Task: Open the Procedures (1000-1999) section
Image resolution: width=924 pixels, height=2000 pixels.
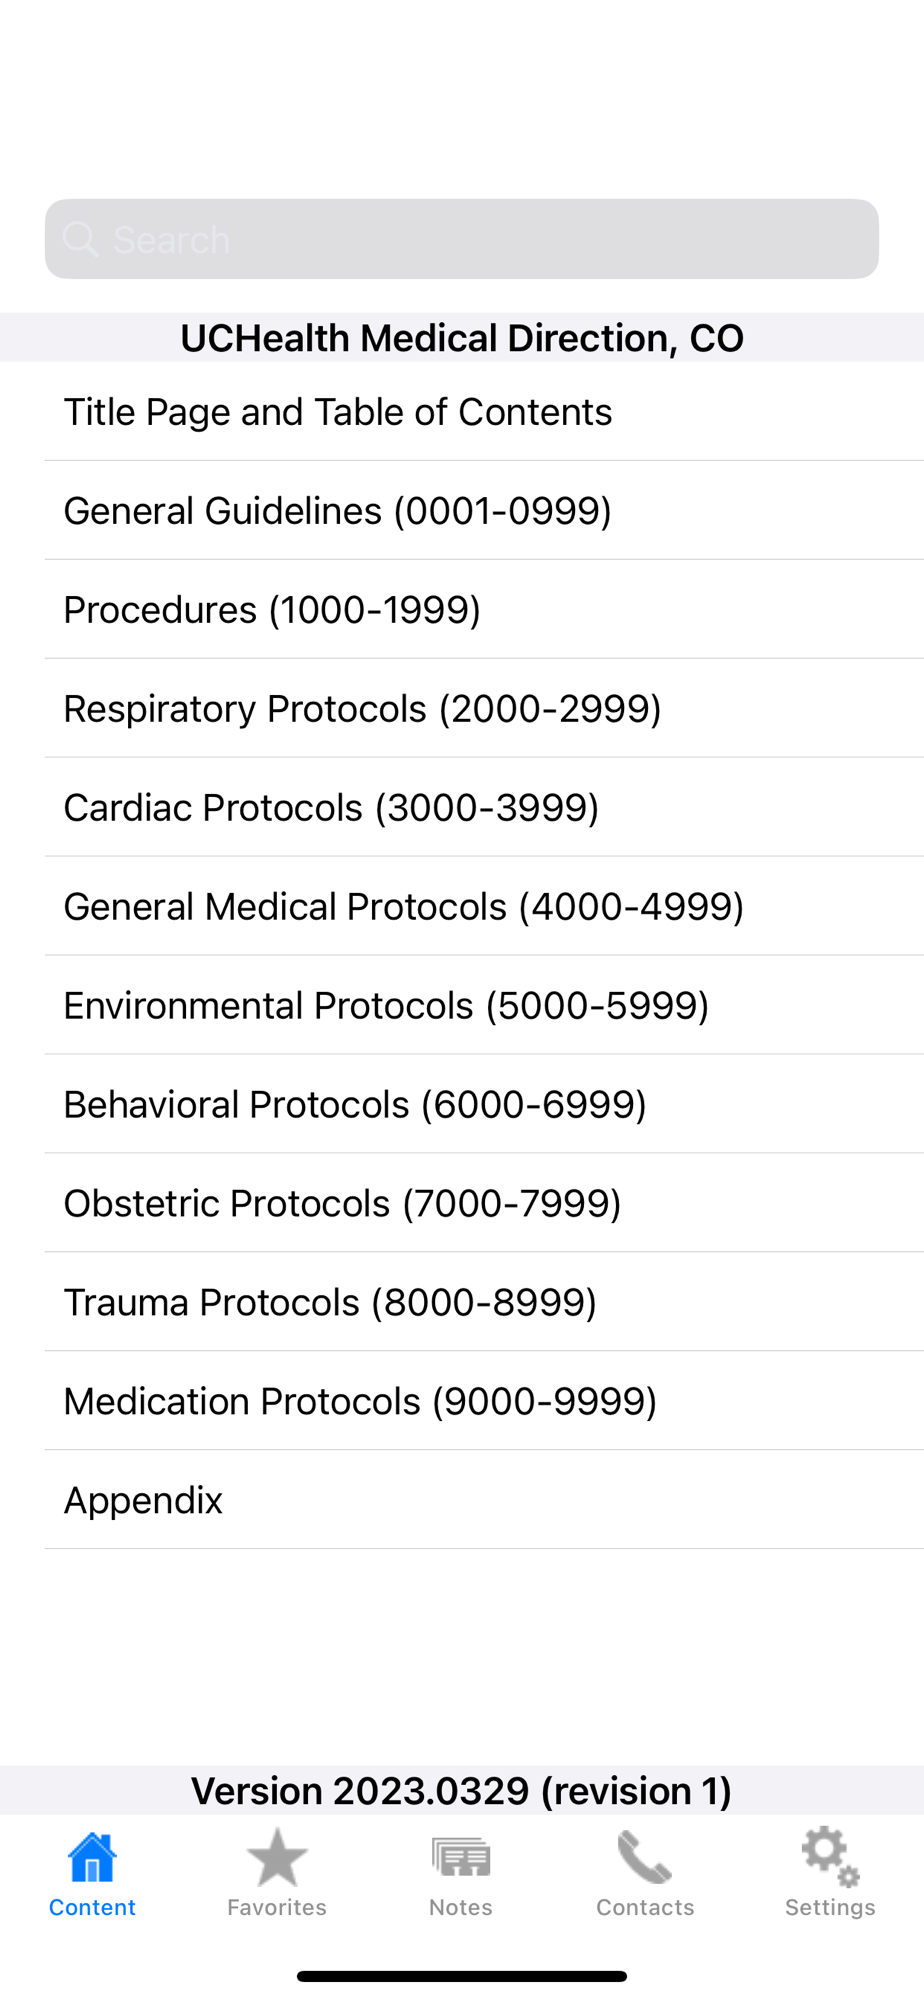Action: point(272,610)
